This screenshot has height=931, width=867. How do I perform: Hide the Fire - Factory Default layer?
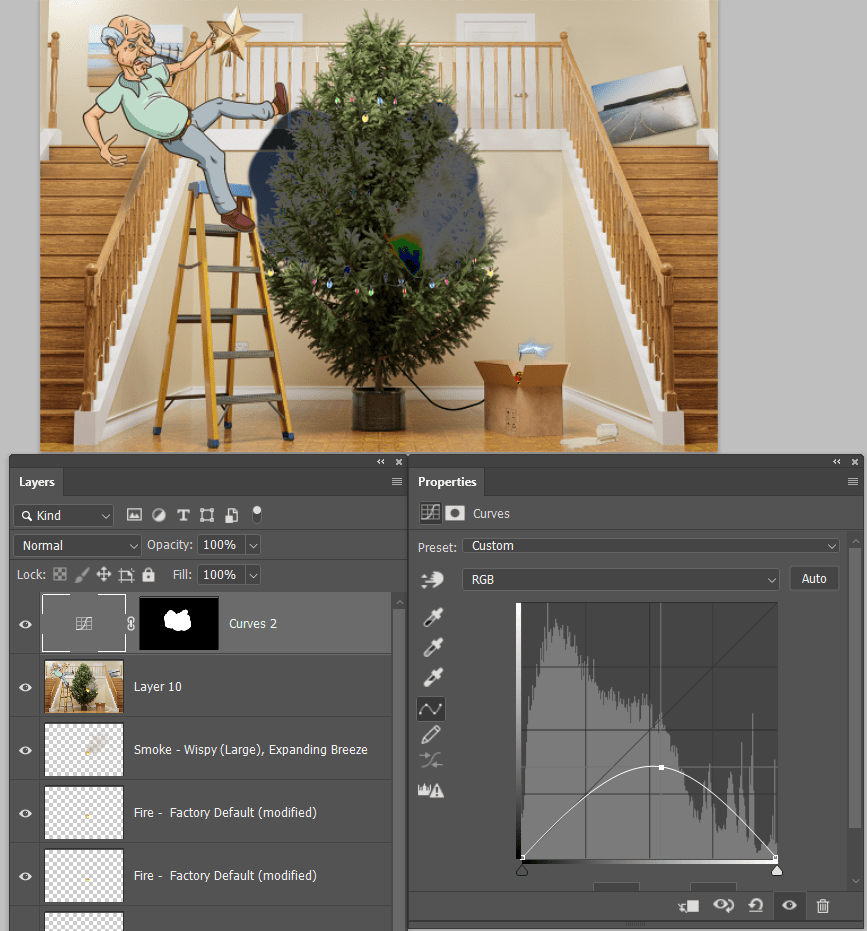click(24, 812)
